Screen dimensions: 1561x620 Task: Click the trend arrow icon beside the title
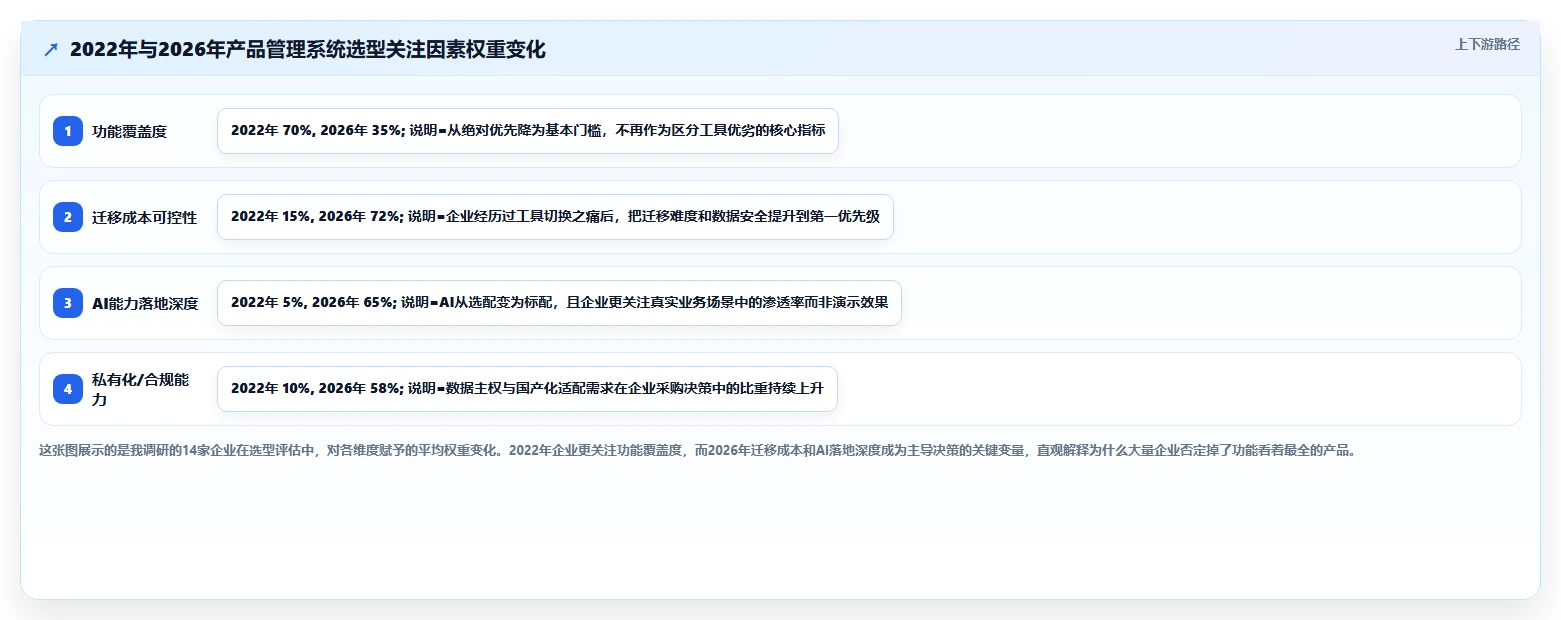click(x=51, y=50)
